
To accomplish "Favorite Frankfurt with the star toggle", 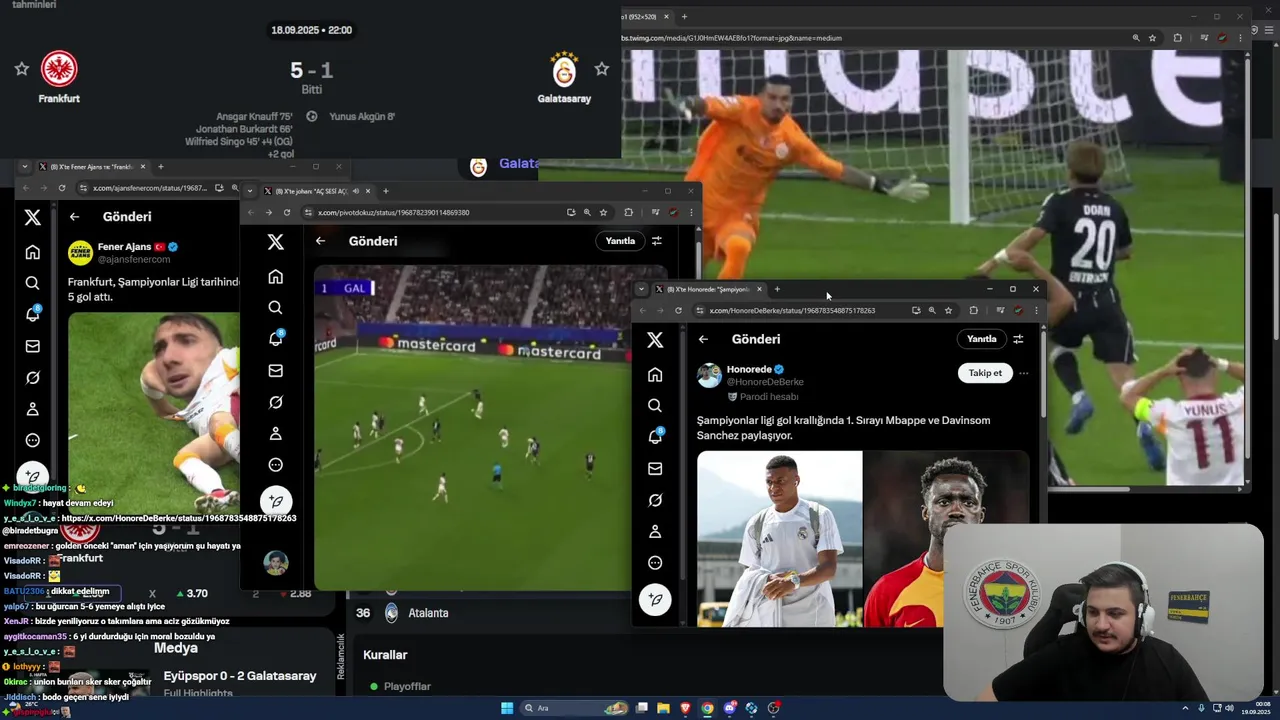I will pyautogui.click(x=21, y=69).
